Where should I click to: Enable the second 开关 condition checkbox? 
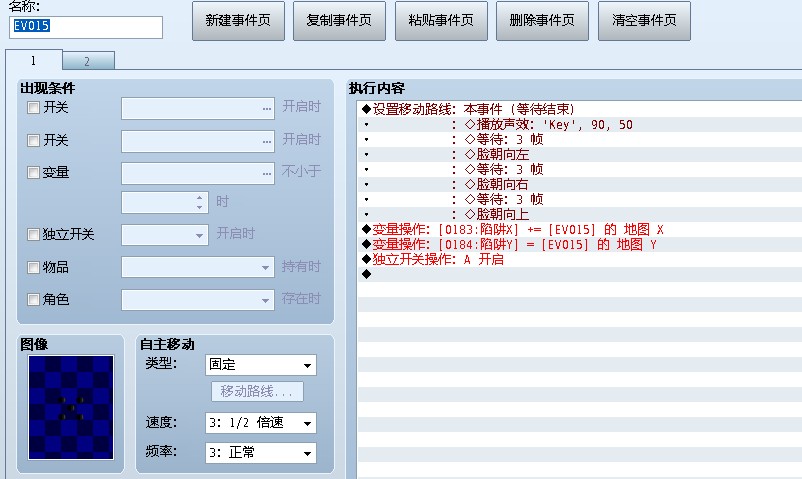33,140
